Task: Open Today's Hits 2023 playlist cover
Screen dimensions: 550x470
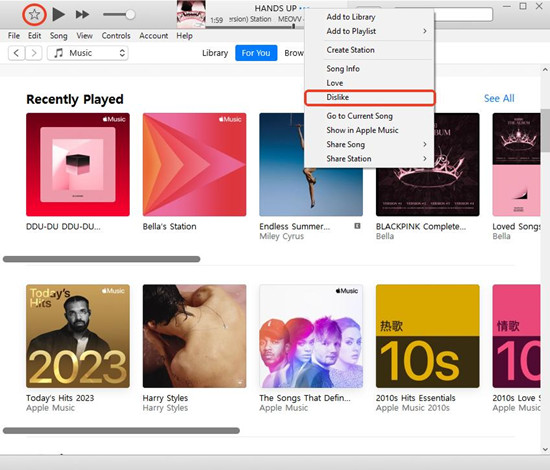Action: (x=78, y=336)
